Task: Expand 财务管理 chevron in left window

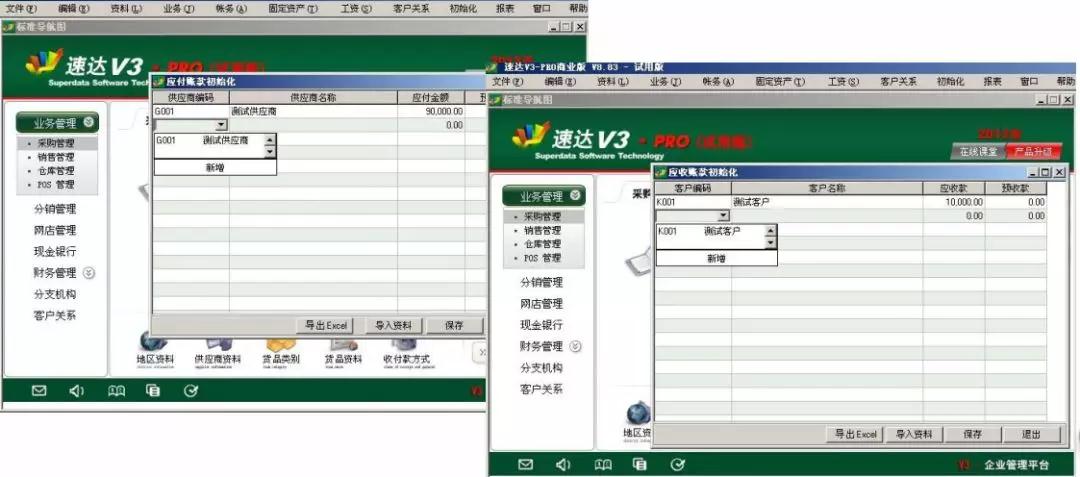Action: coord(89,273)
